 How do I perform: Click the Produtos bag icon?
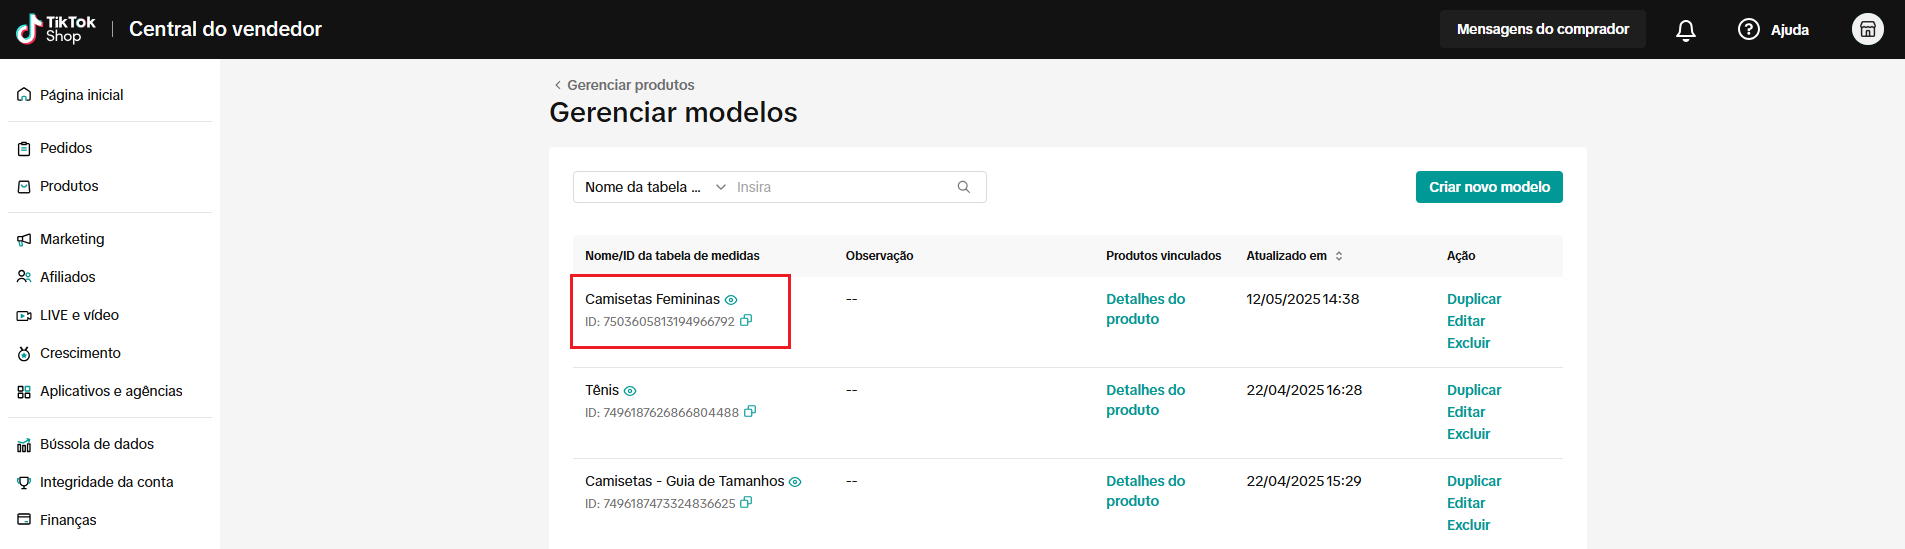tap(24, 186)
